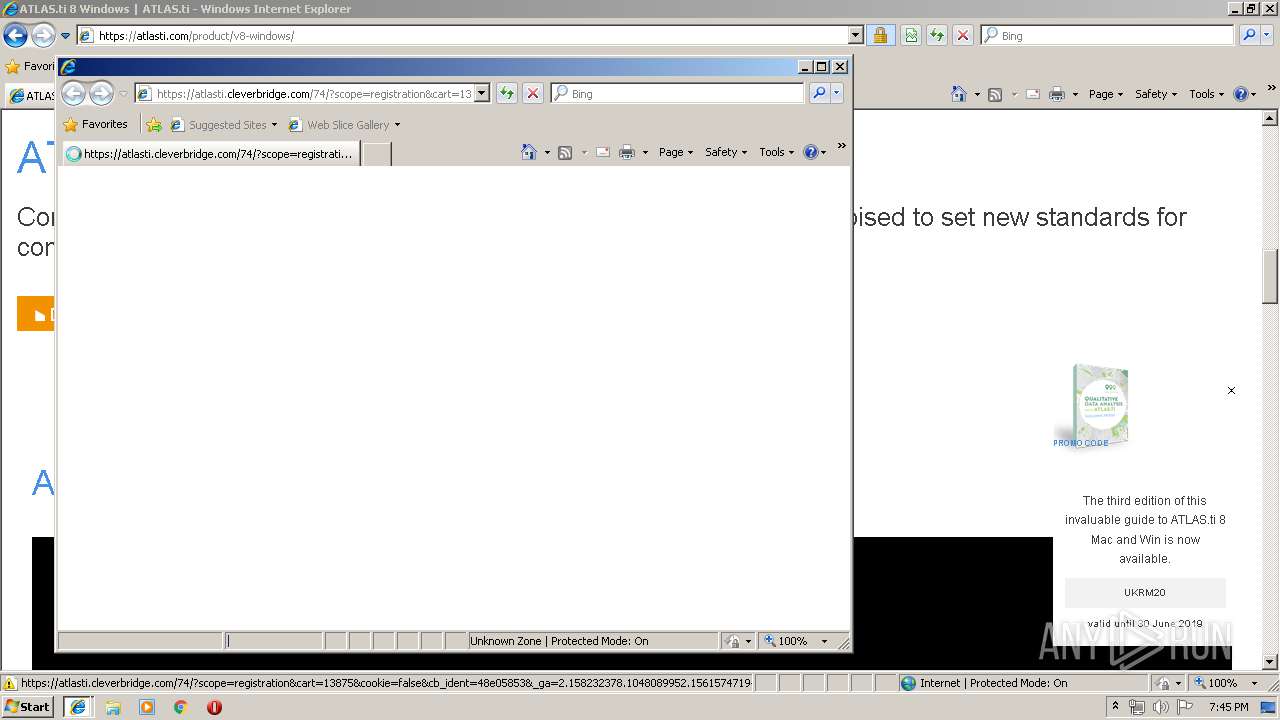Open popup zoom level dropdown
1280x720 pixels.
click(x=824, y=641)
